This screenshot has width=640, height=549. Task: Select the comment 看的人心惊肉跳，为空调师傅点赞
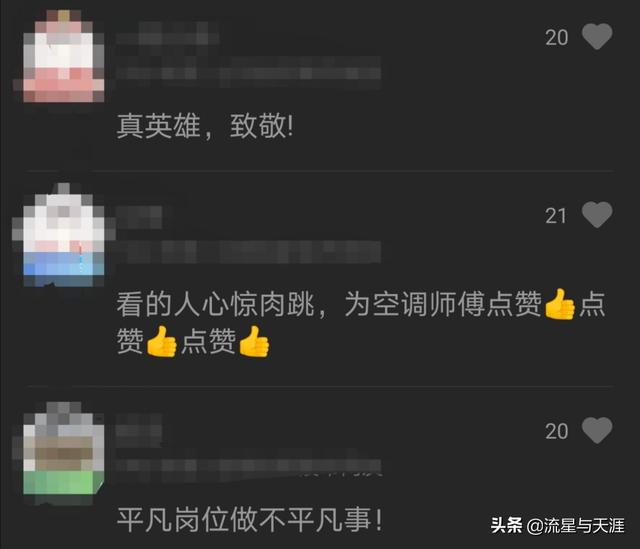361,322
